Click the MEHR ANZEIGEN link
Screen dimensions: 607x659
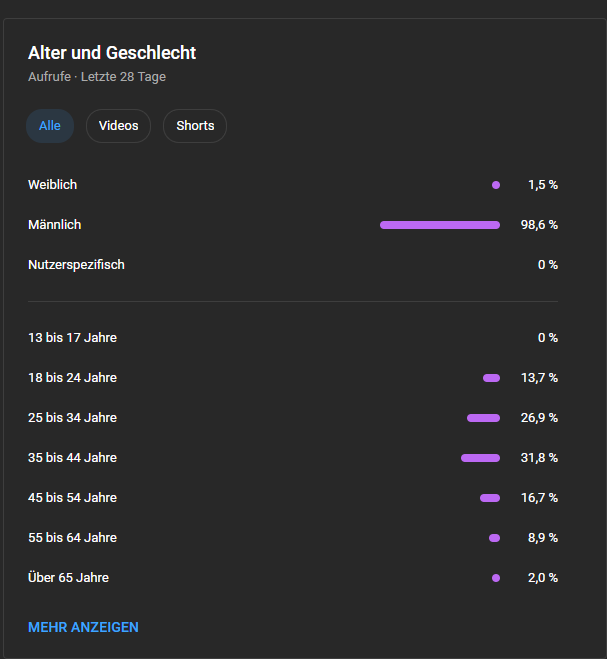pos(83,627)
